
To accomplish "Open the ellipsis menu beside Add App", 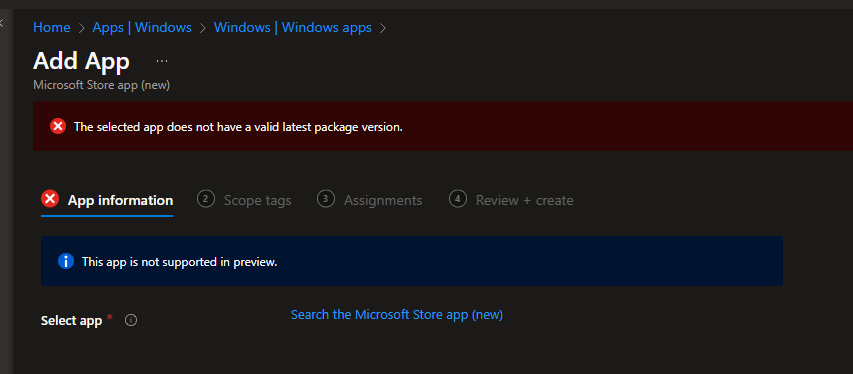I will tap(162, 61).
